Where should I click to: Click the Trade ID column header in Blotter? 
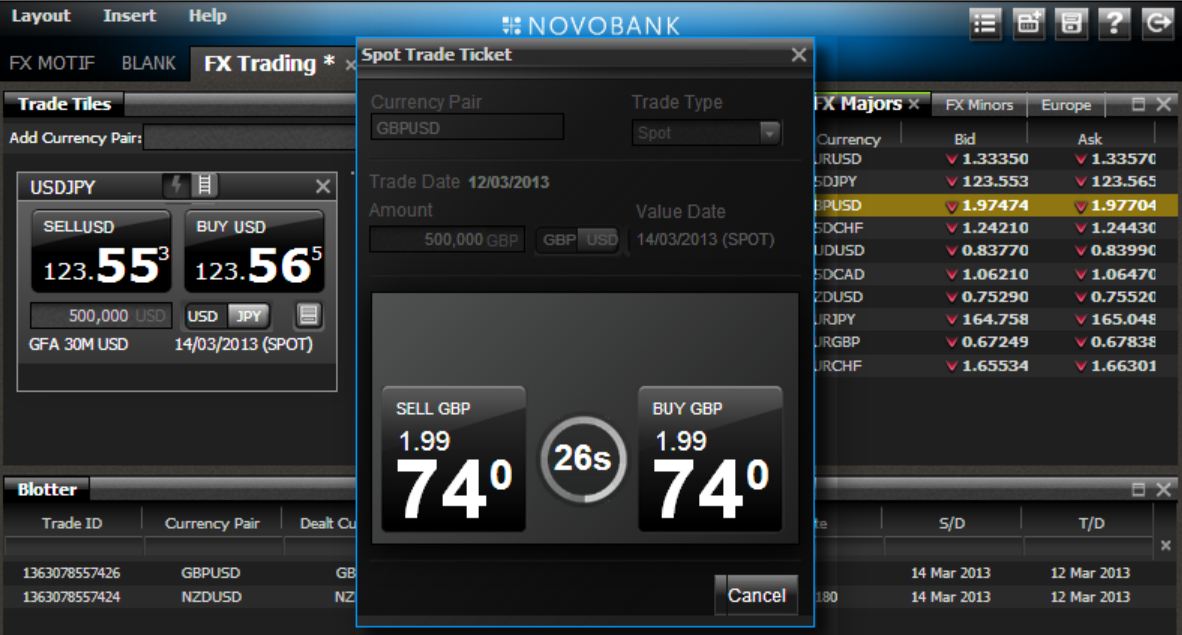[x=72, y=523]
